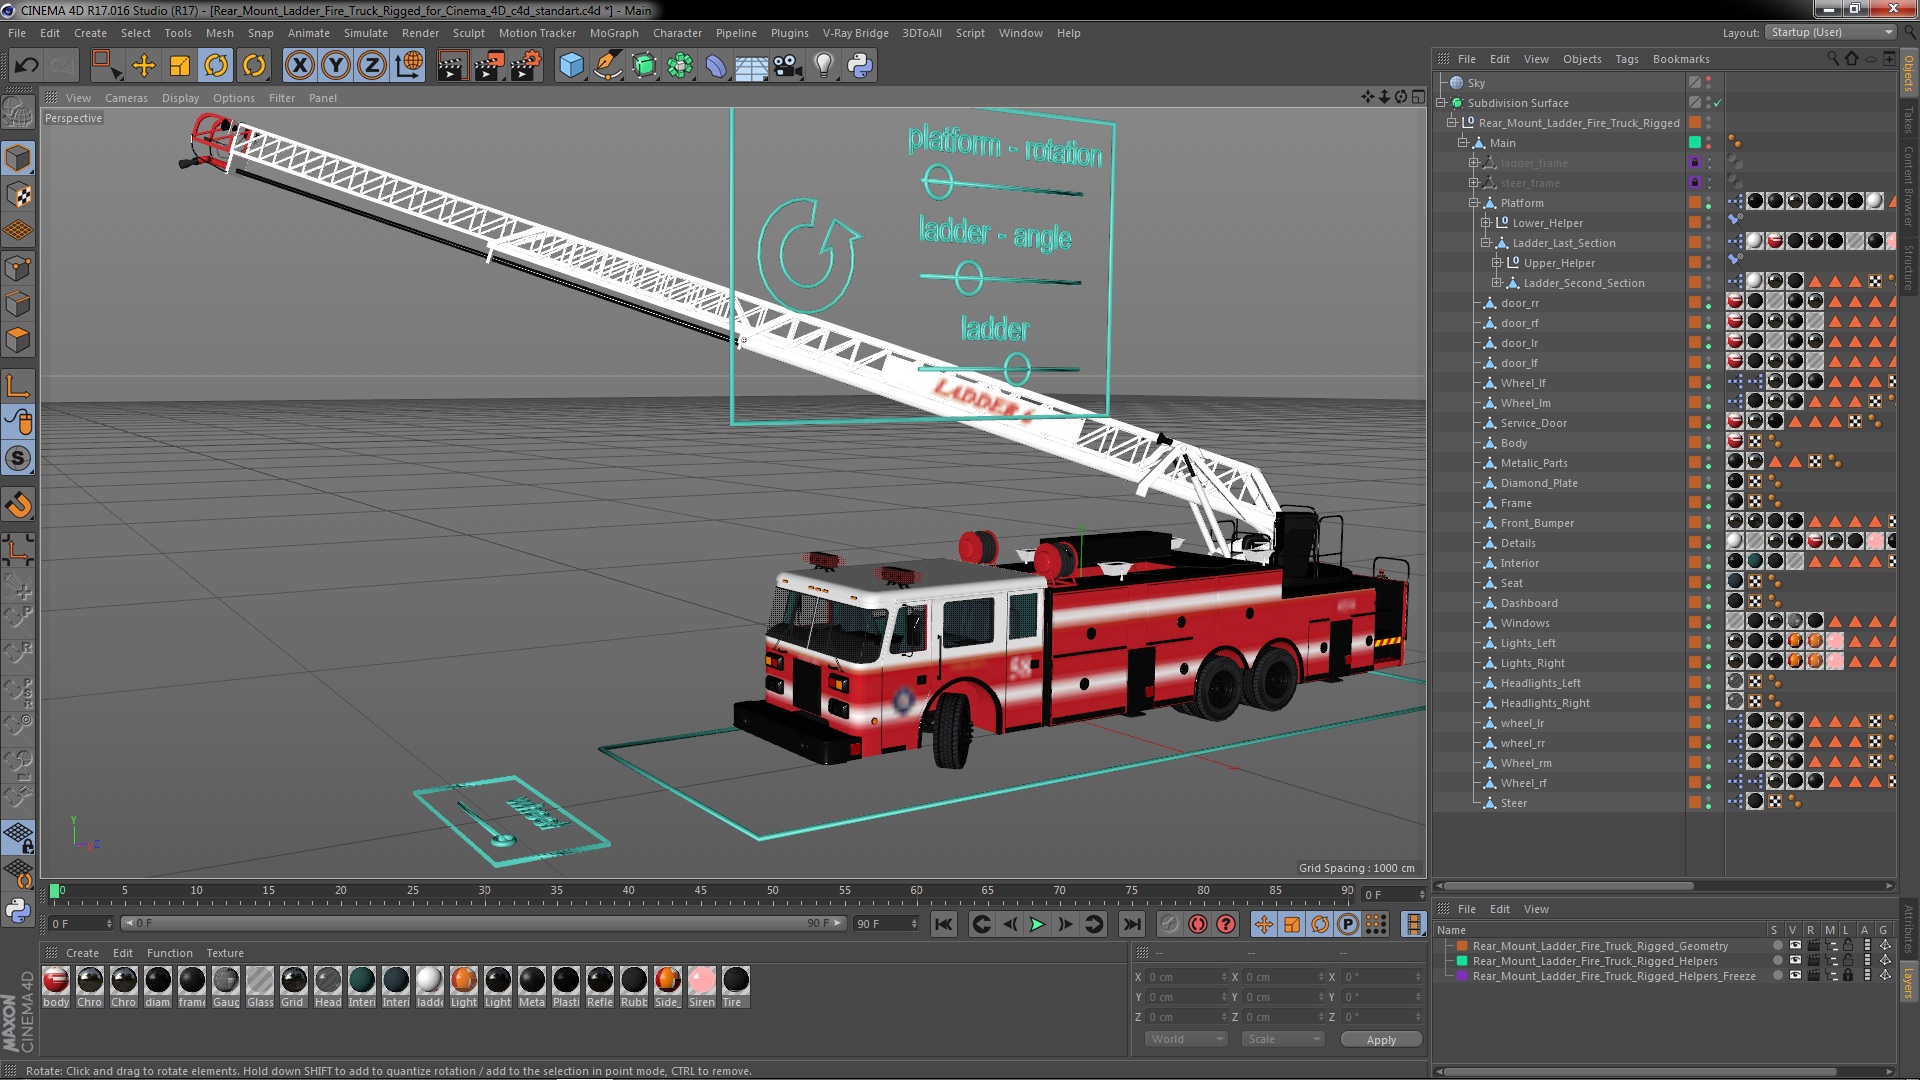This screenshot has width=1920, height=1080.
Task: Open the spline pen tool icon
Action: click(x=607, y=66)
